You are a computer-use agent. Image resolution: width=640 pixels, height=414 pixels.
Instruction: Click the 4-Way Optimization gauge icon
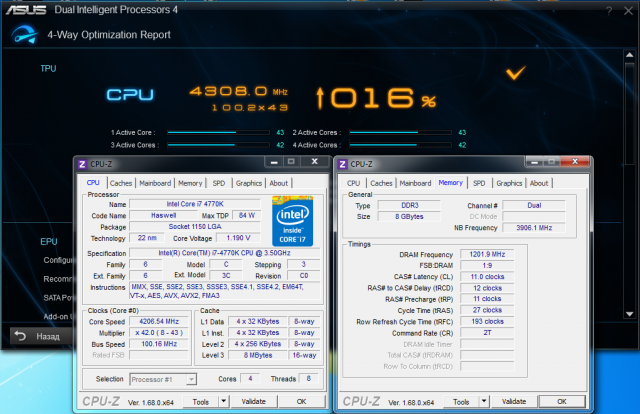[24, 35]
